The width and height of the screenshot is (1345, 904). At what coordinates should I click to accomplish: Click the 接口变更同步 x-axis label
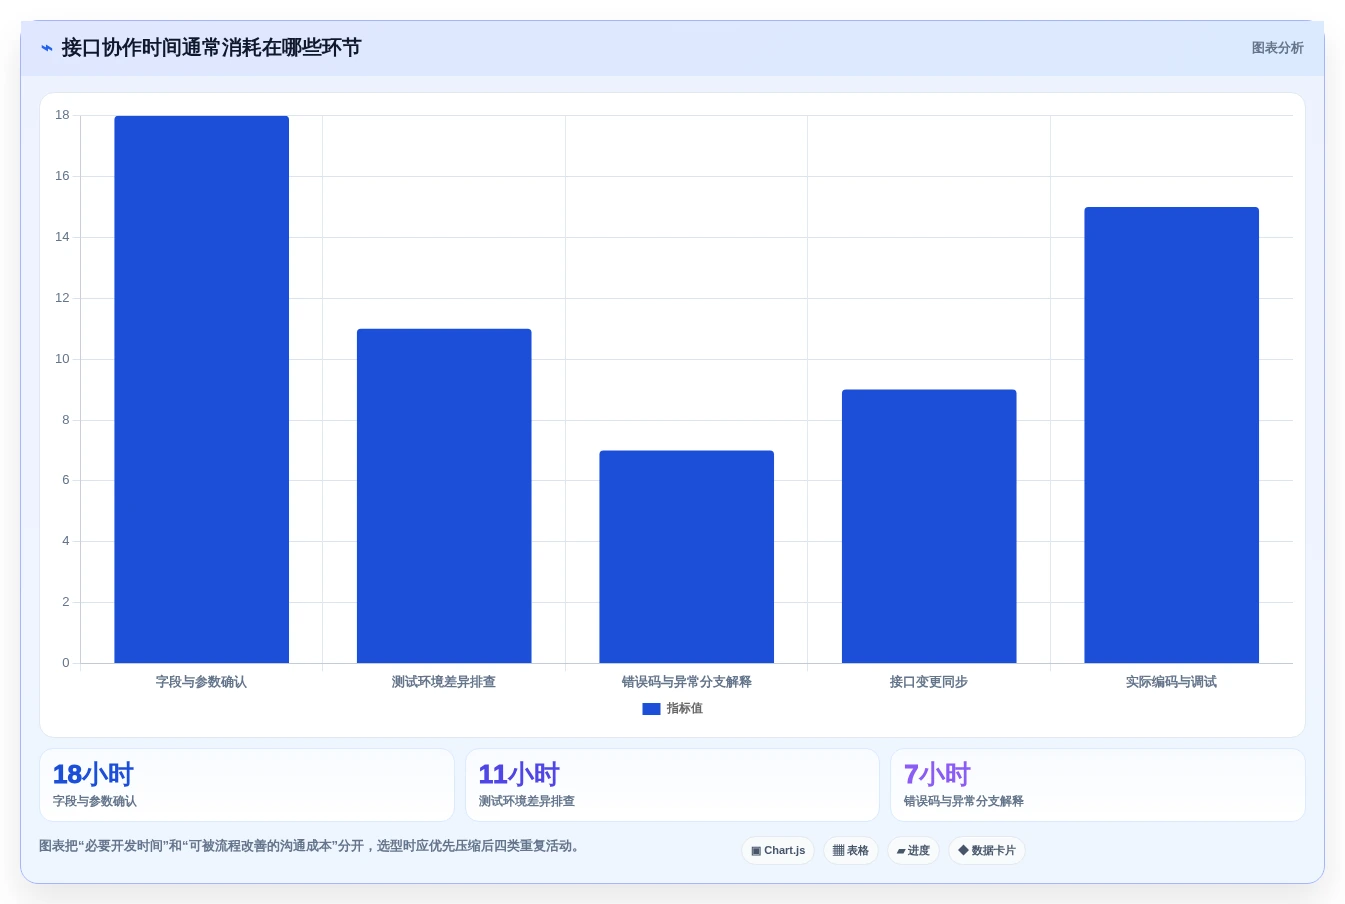(x=929, y=682)
